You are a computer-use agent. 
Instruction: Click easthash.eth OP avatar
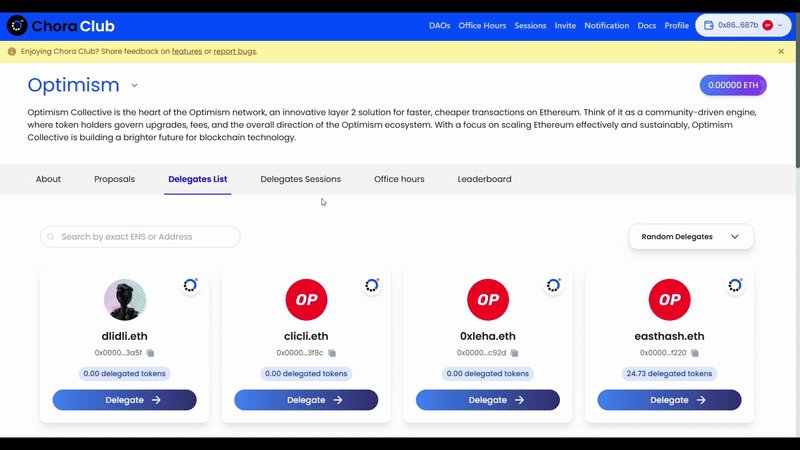point(669,299)
